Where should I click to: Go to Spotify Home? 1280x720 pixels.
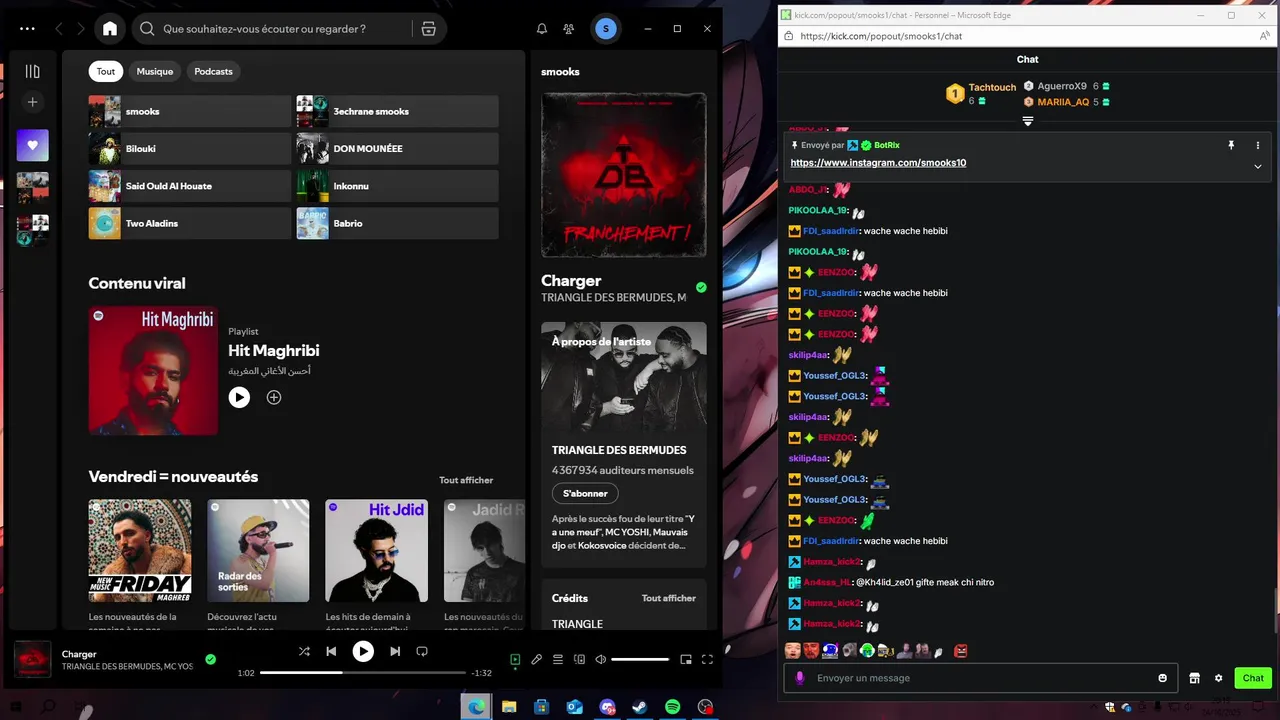(x=110, y=29)
